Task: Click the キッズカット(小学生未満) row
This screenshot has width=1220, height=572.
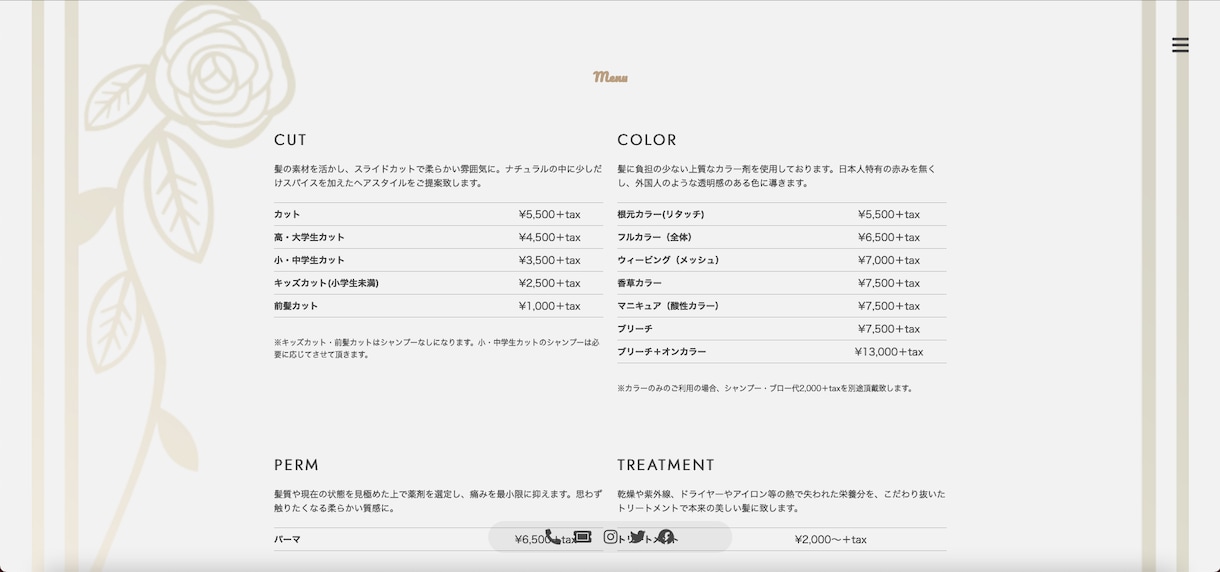Action: pos(438,283)
